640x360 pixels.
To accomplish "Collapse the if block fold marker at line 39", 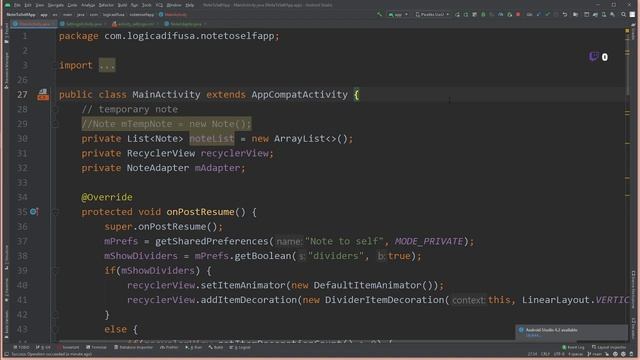I will (55, 271).
